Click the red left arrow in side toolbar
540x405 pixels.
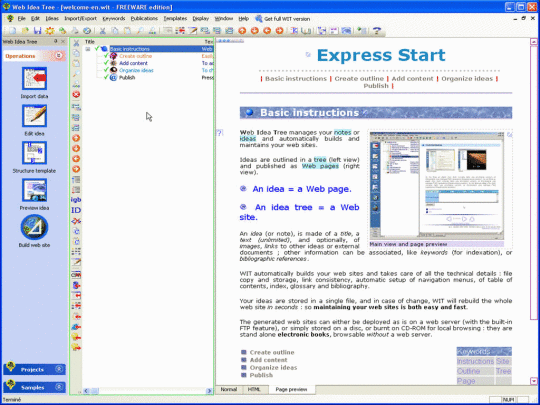[x=76, y=159]
